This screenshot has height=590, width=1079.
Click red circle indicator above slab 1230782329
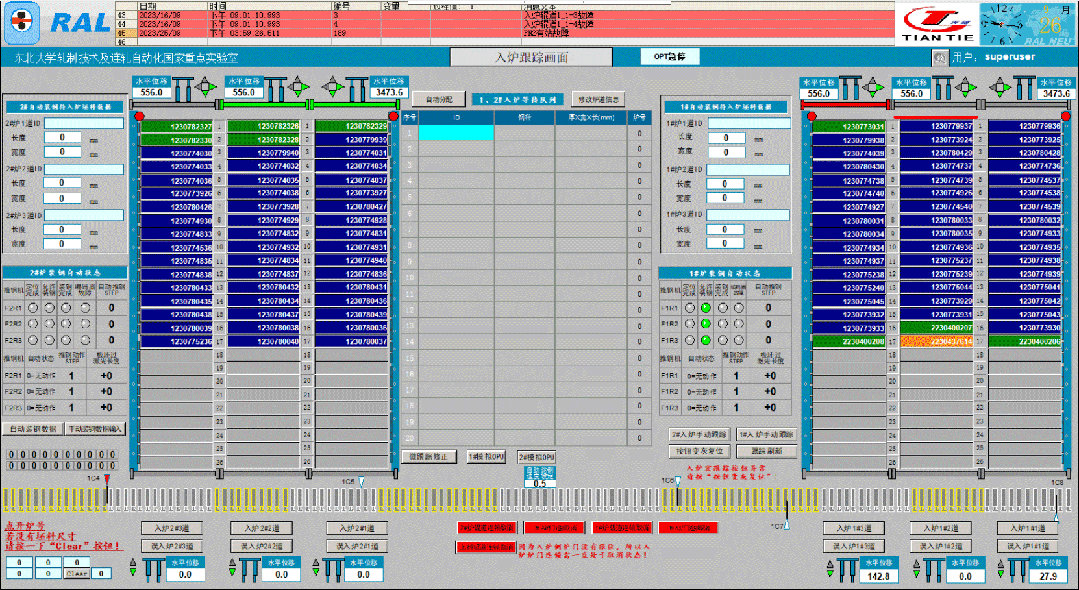393,116
